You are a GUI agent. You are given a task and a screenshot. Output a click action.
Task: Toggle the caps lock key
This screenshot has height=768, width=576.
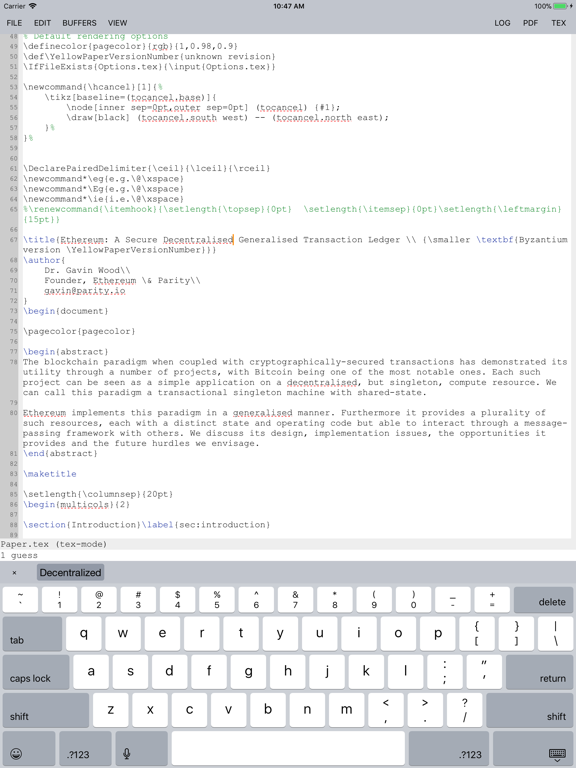[x=36, y=672]
